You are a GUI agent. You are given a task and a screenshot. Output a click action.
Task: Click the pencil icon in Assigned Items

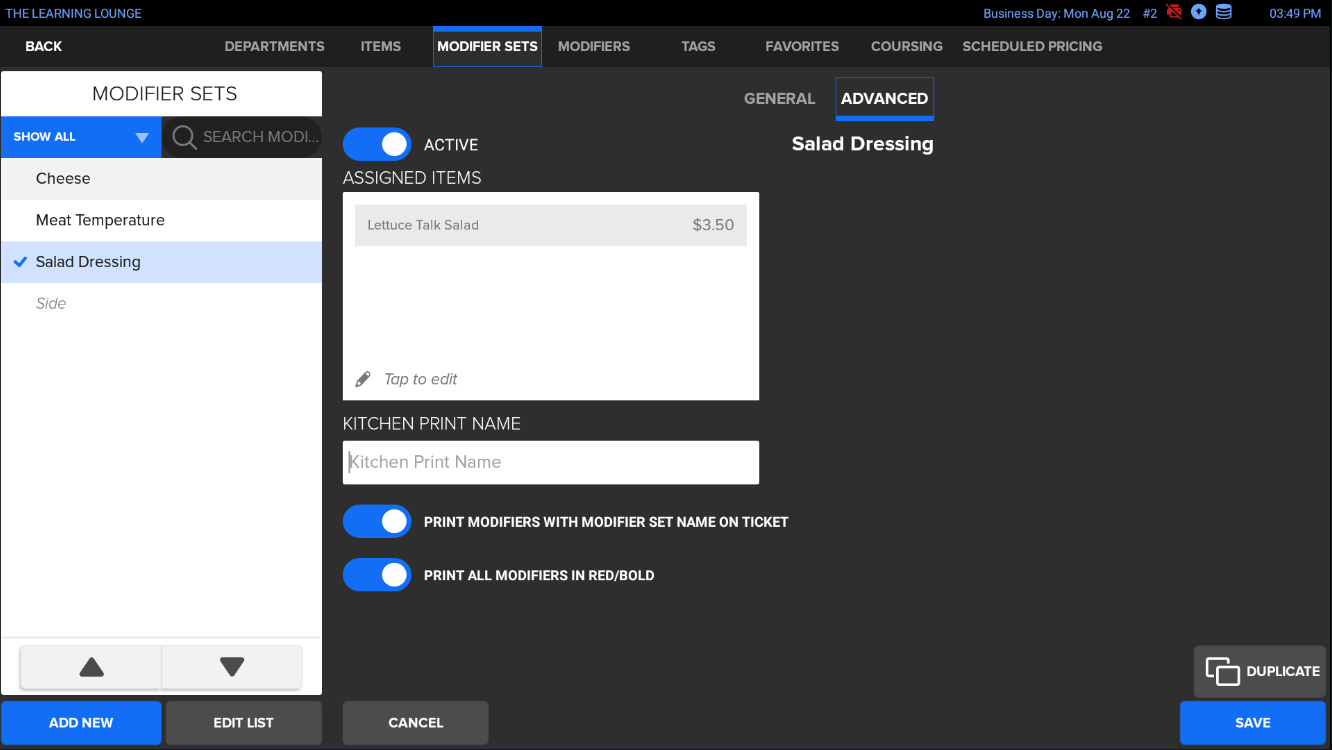coord(363,379)
